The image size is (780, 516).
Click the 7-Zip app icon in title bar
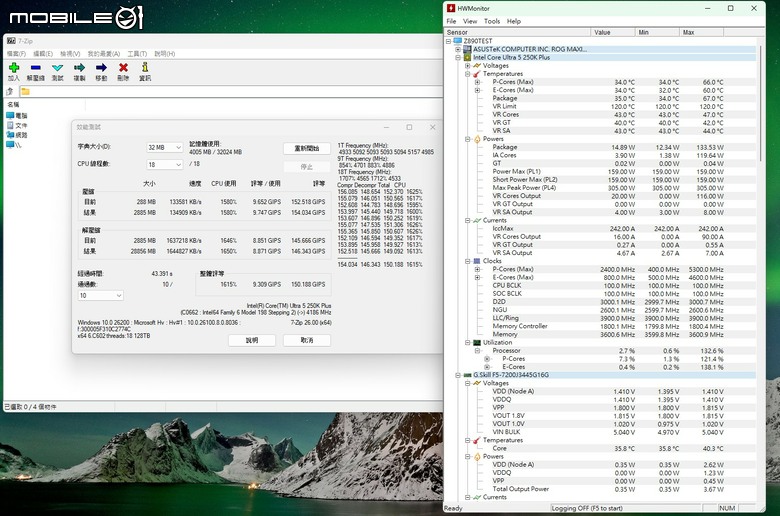pos(11,41)
